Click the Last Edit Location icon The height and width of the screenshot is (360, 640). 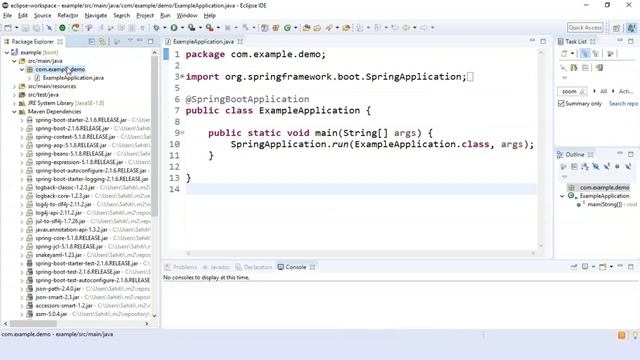coord(395,28)
